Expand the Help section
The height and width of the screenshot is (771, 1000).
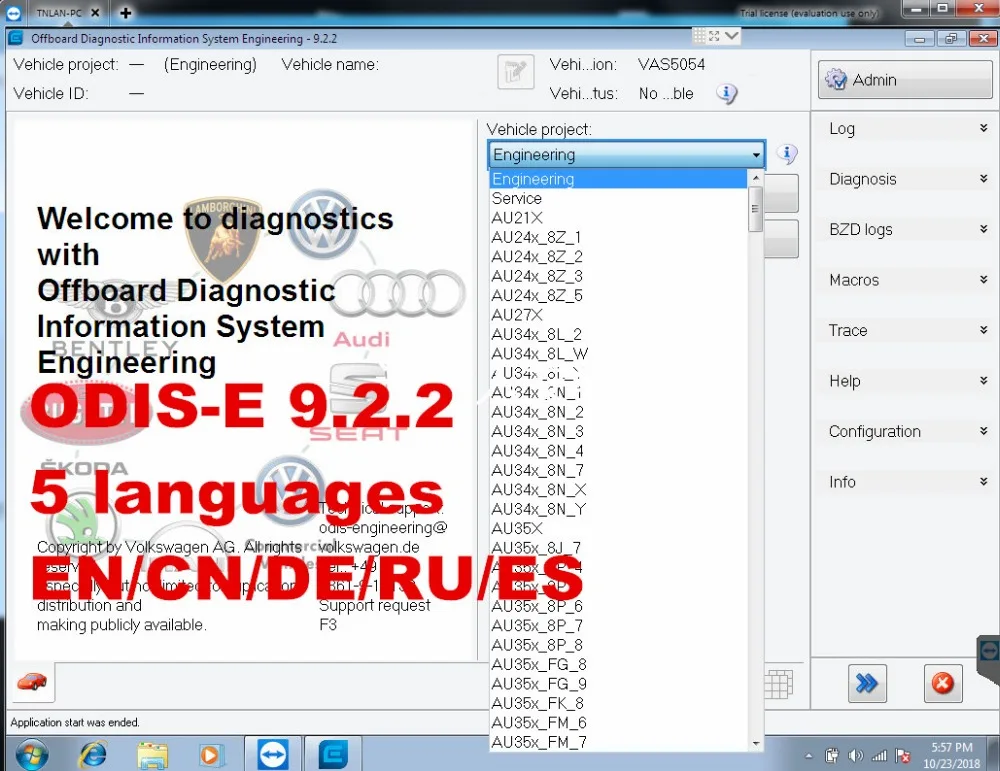[905, 381]
